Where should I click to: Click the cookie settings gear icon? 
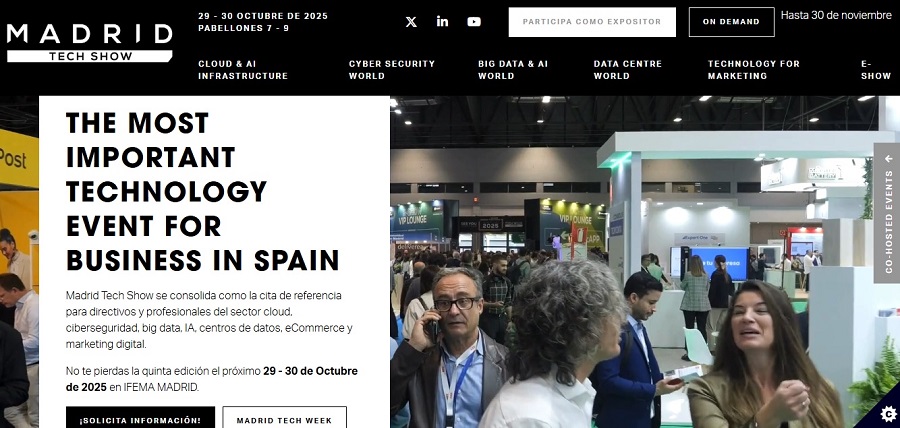(x=888, y=414)
